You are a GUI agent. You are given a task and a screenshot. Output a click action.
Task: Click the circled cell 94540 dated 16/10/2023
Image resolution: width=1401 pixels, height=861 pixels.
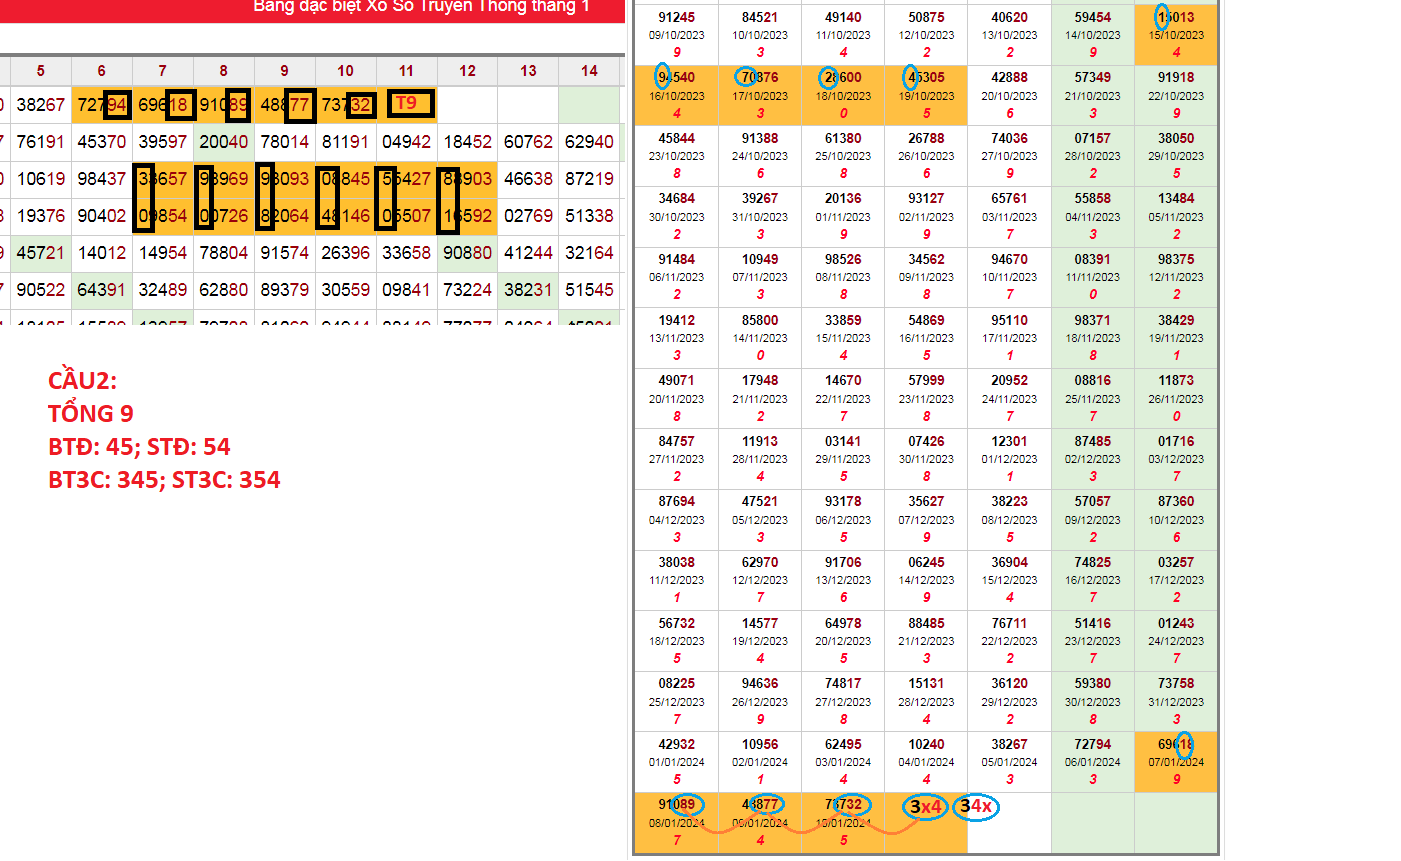[677, 94]
